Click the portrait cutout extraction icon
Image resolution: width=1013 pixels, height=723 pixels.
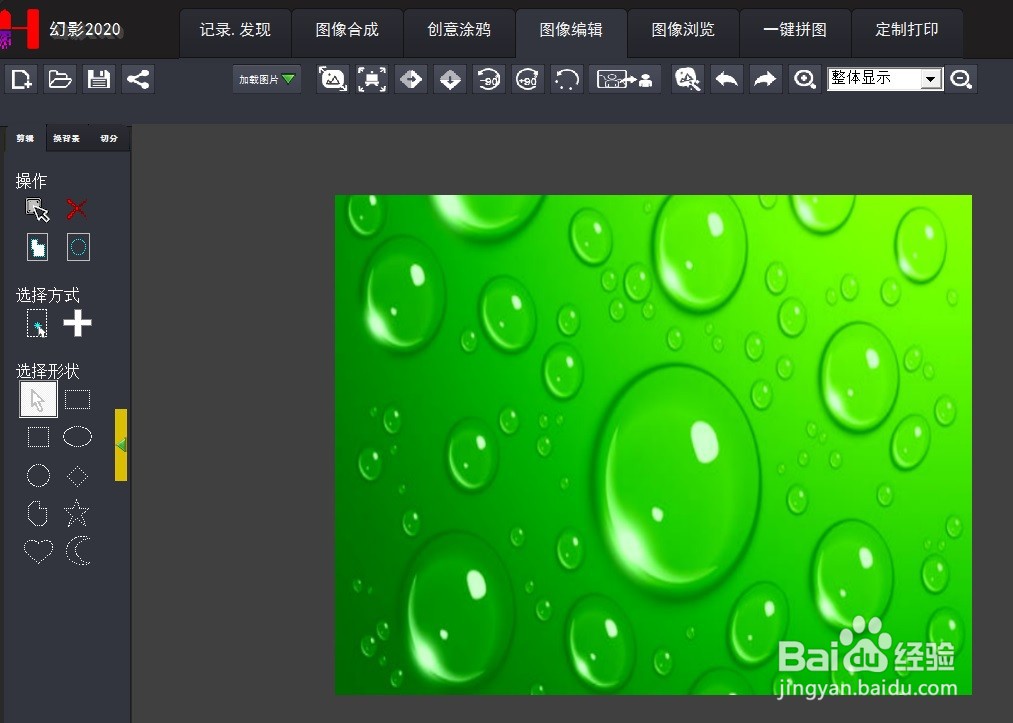625,79
